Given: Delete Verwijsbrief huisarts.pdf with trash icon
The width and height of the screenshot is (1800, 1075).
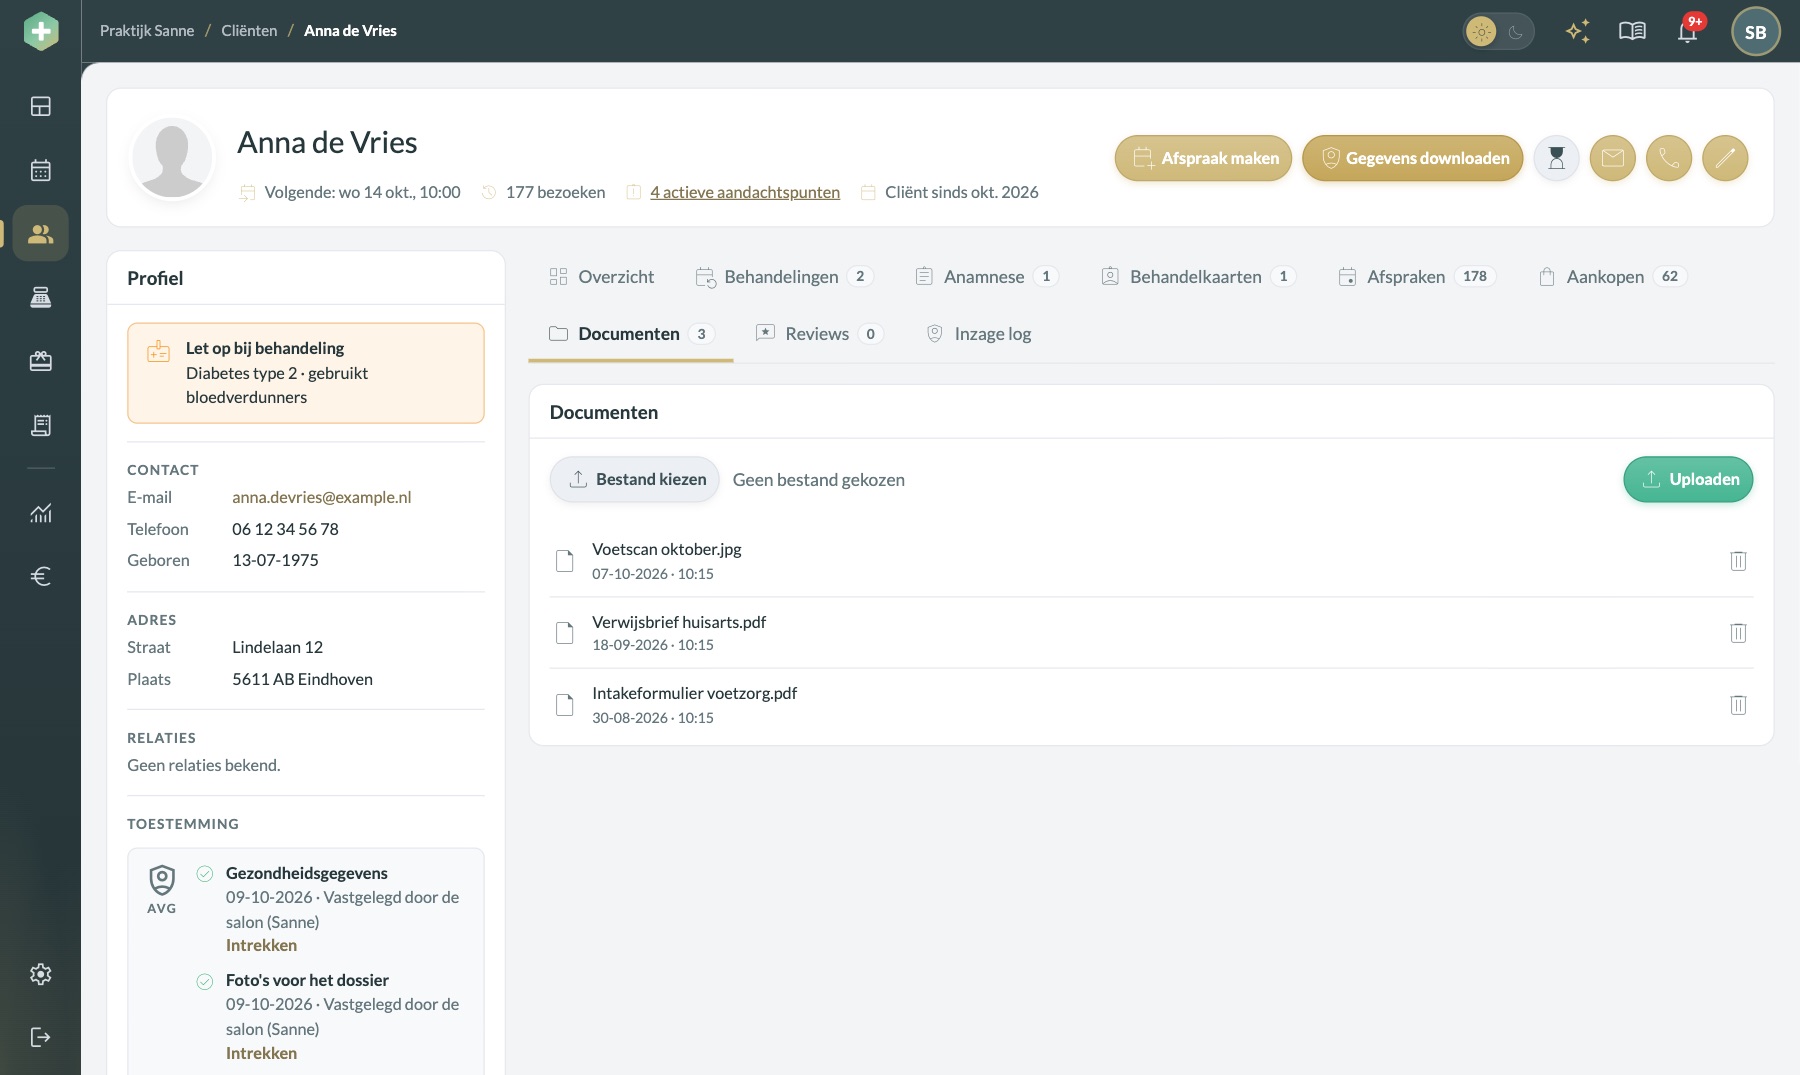Looking at the screenshot, I should tap(1738, 633).
